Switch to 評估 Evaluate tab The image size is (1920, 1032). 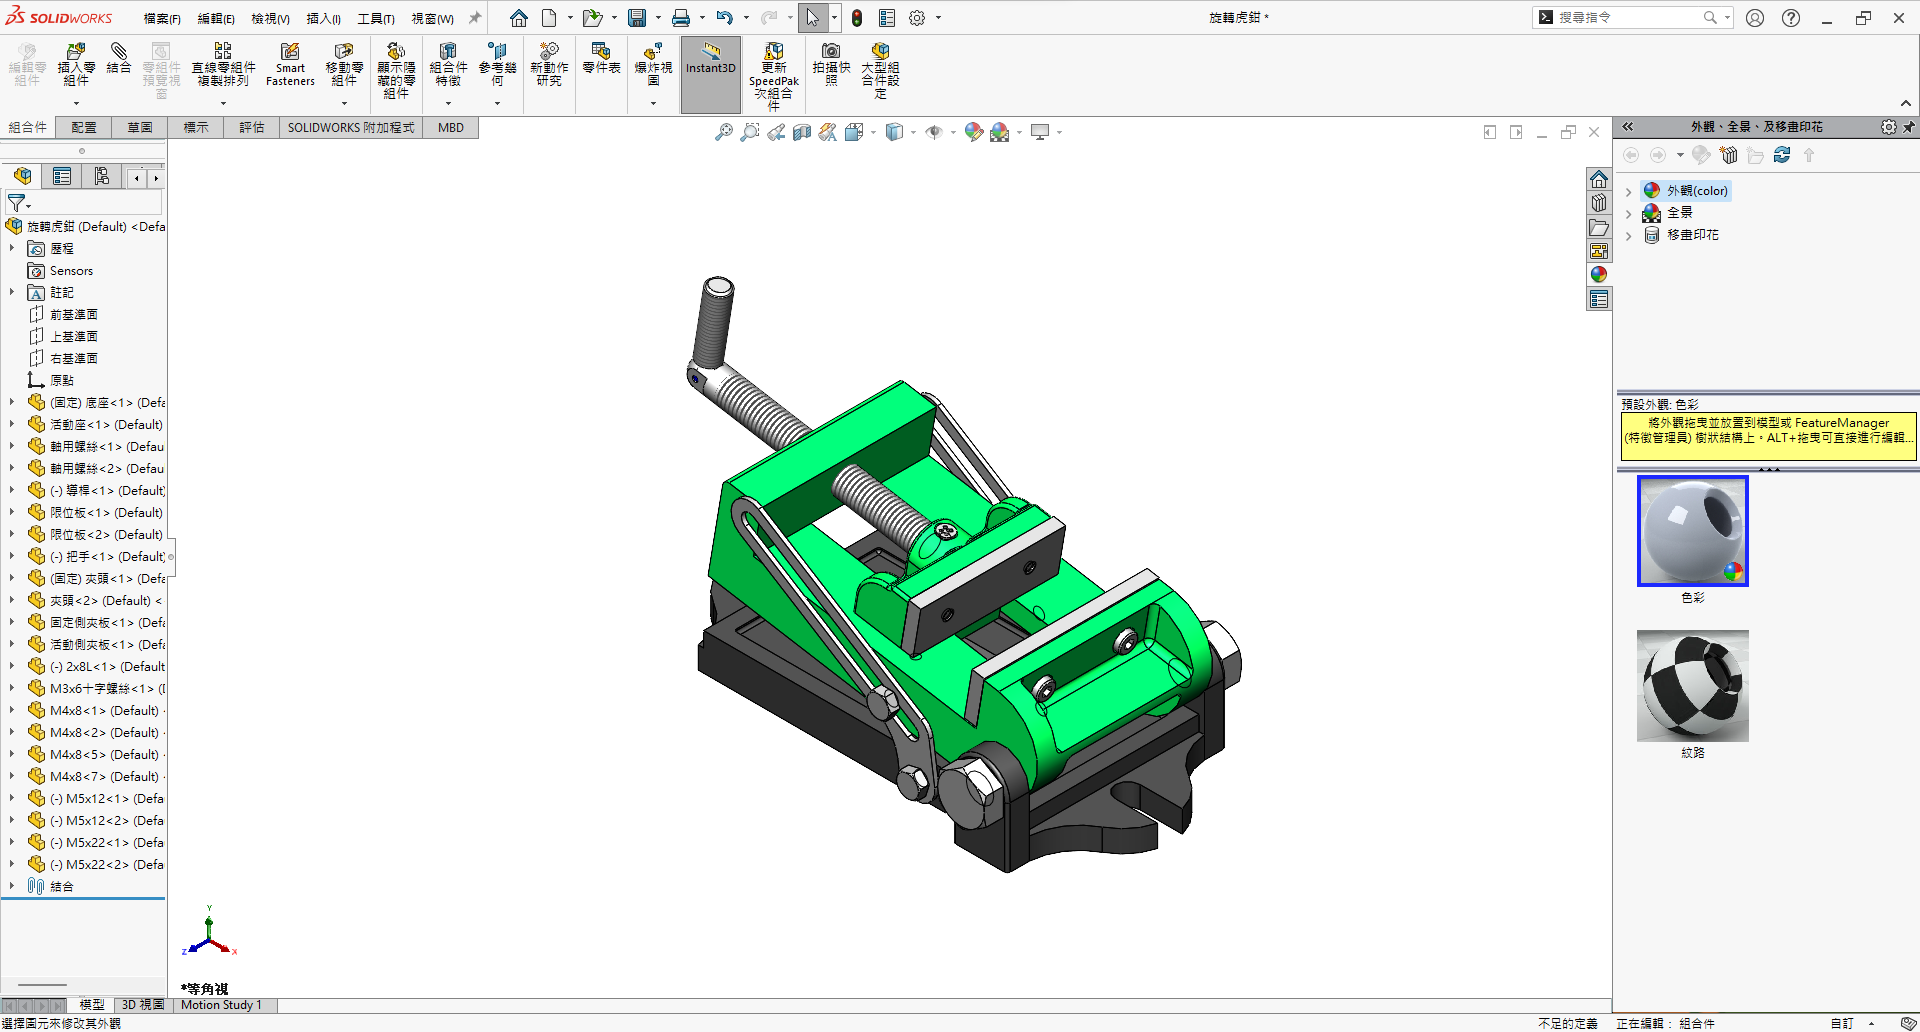pos(252,128)
